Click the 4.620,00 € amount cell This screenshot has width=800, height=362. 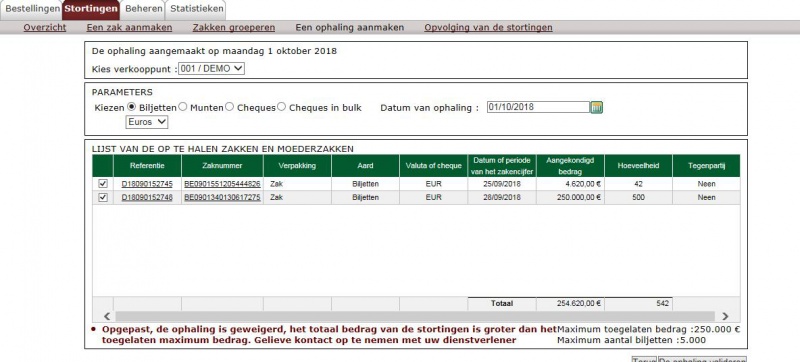[570, 184]
